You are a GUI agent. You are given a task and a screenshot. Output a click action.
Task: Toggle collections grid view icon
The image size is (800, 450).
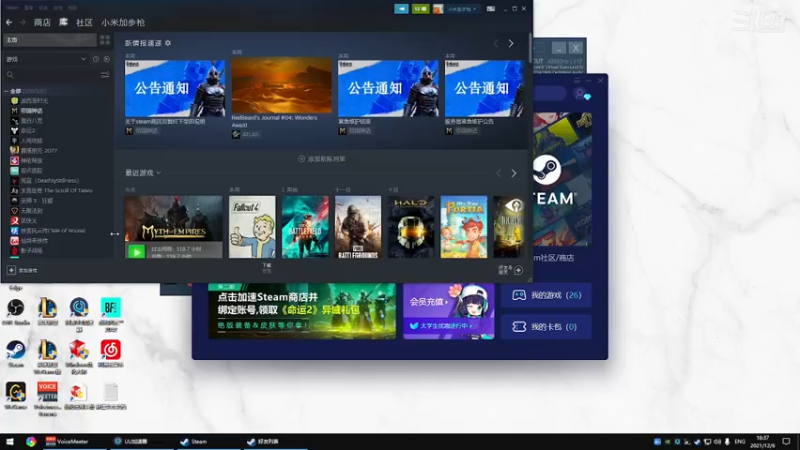tap(105, 40)
